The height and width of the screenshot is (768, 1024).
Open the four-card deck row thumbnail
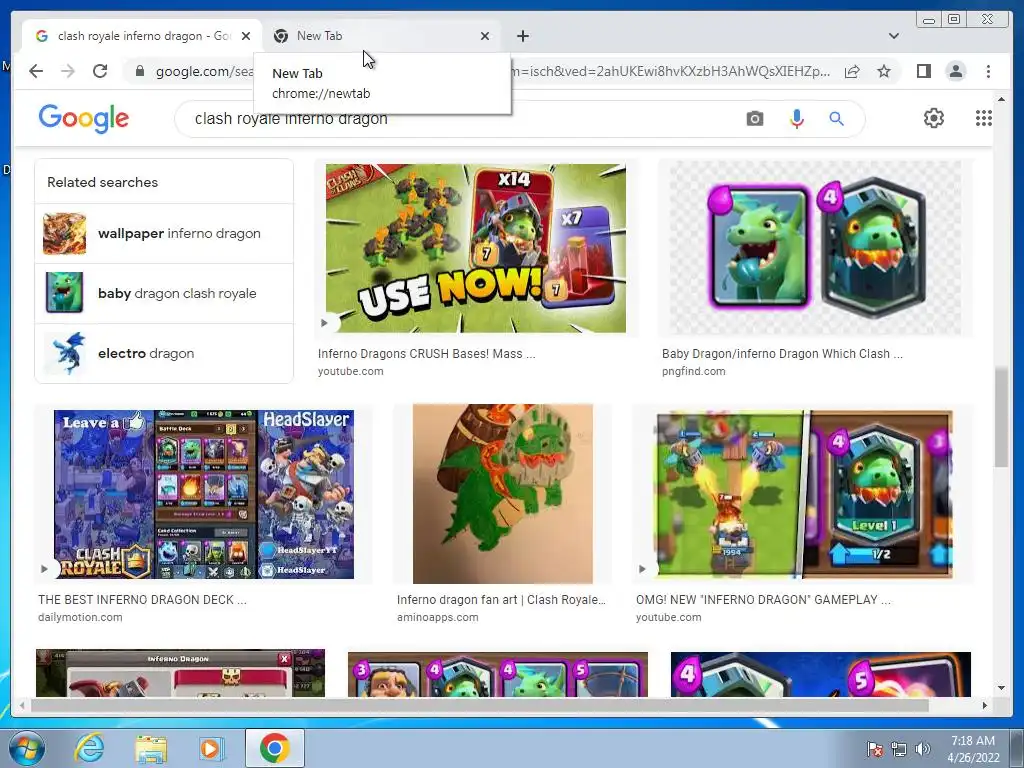[498, 675]
